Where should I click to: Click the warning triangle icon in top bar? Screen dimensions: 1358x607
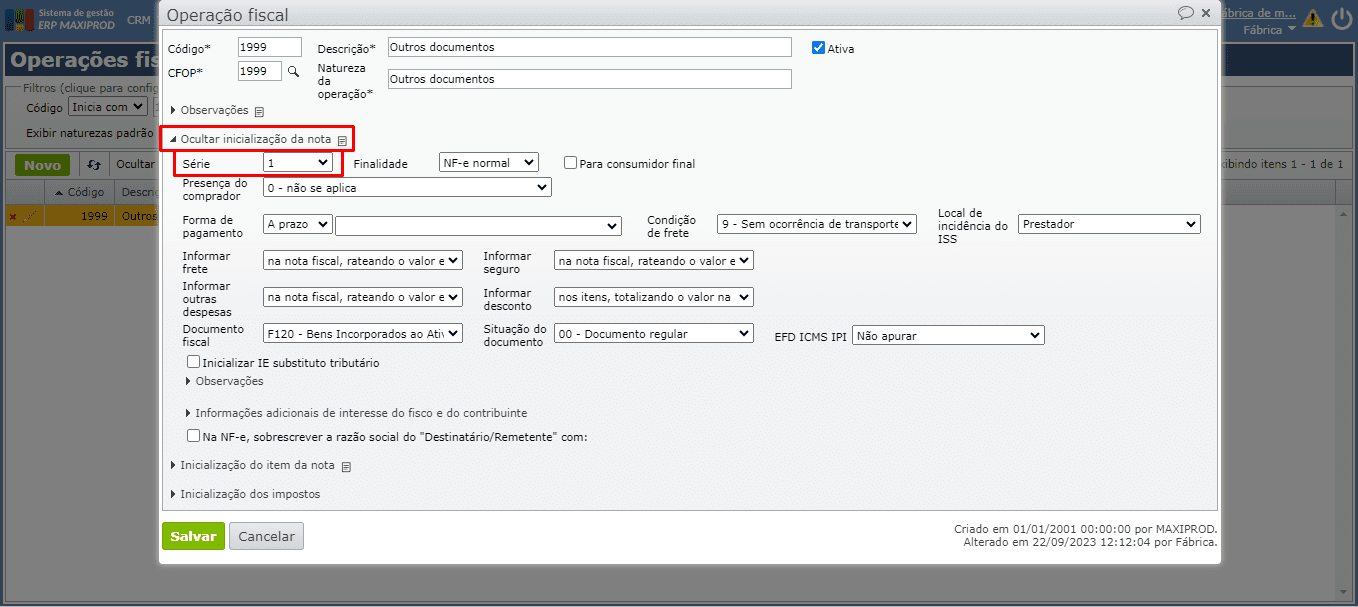[1312, 18]
